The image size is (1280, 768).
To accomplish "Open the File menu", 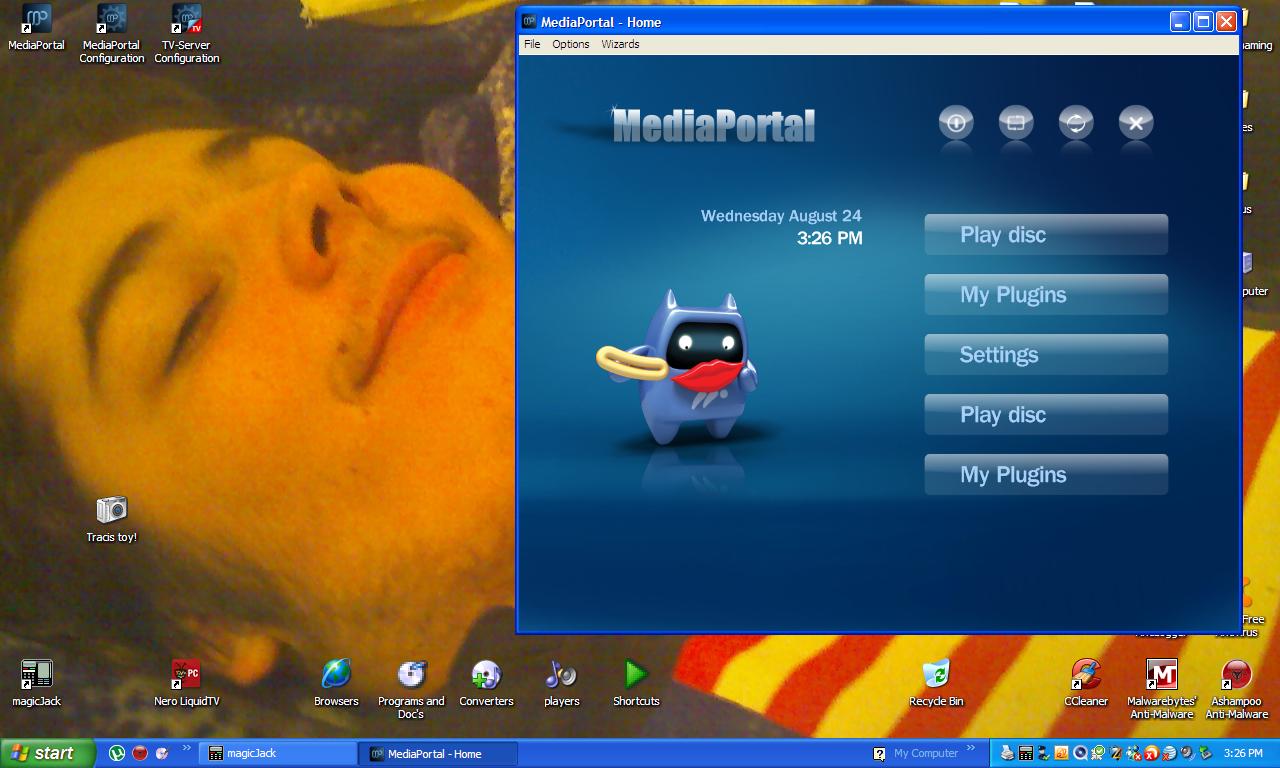I will (x=532, y=44).
